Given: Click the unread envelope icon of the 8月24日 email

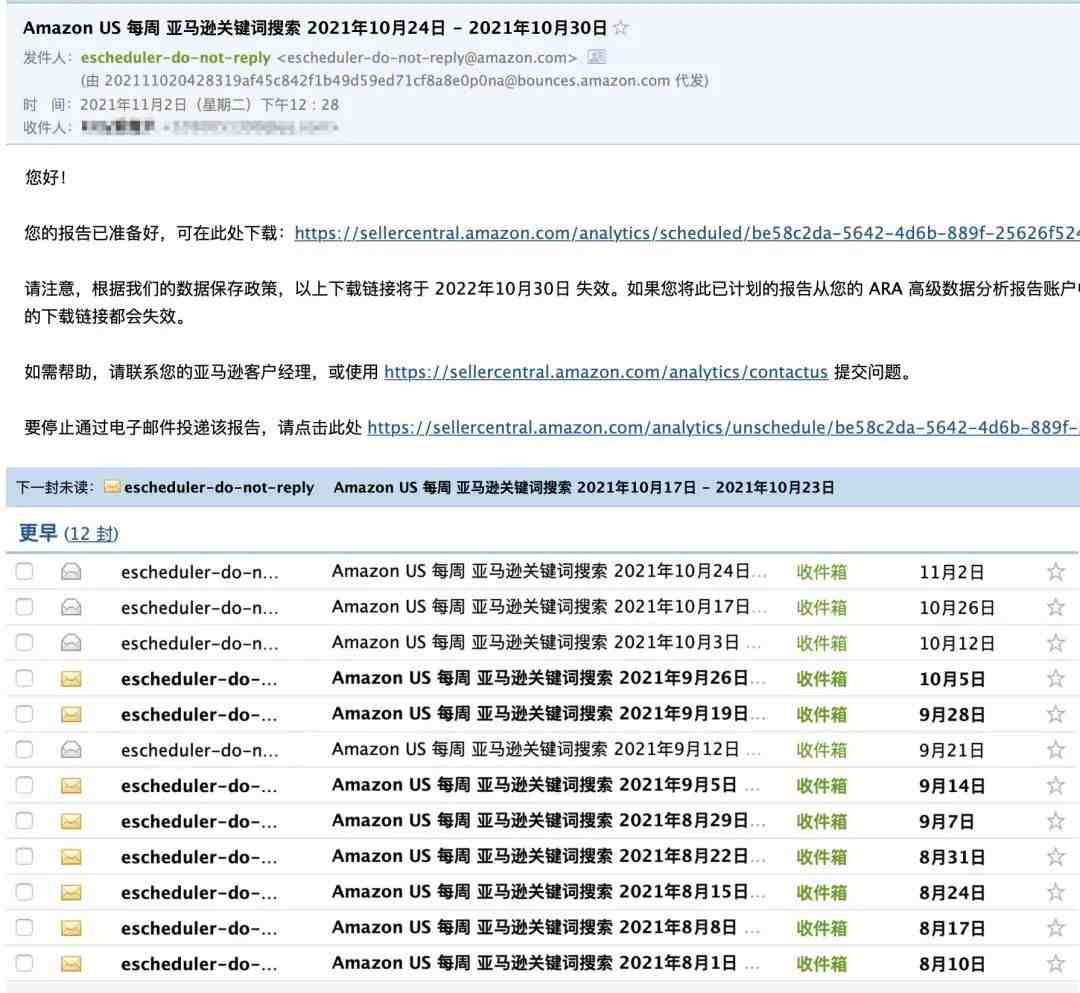Looking at the screenshot, I should point(71,892).
